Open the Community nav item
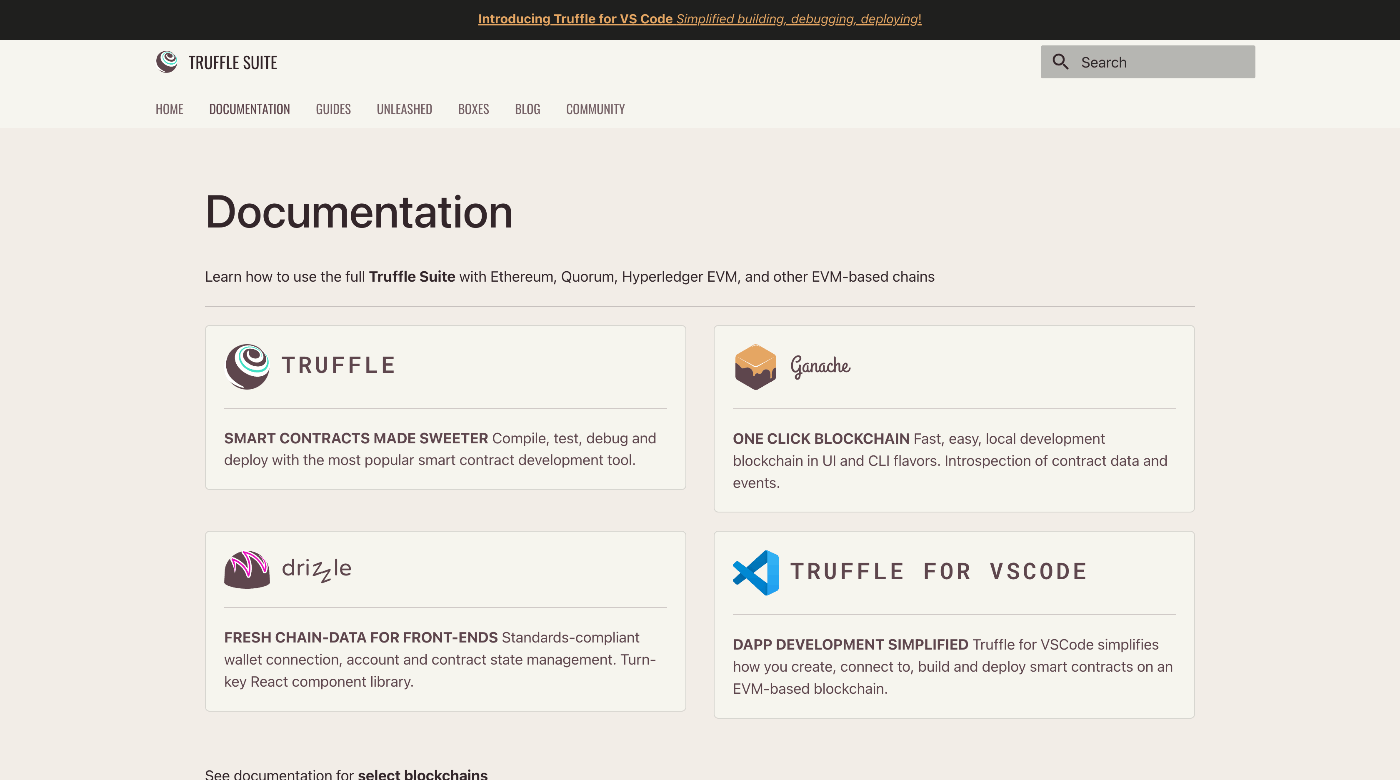The image size is (1400, 780). 595,109
